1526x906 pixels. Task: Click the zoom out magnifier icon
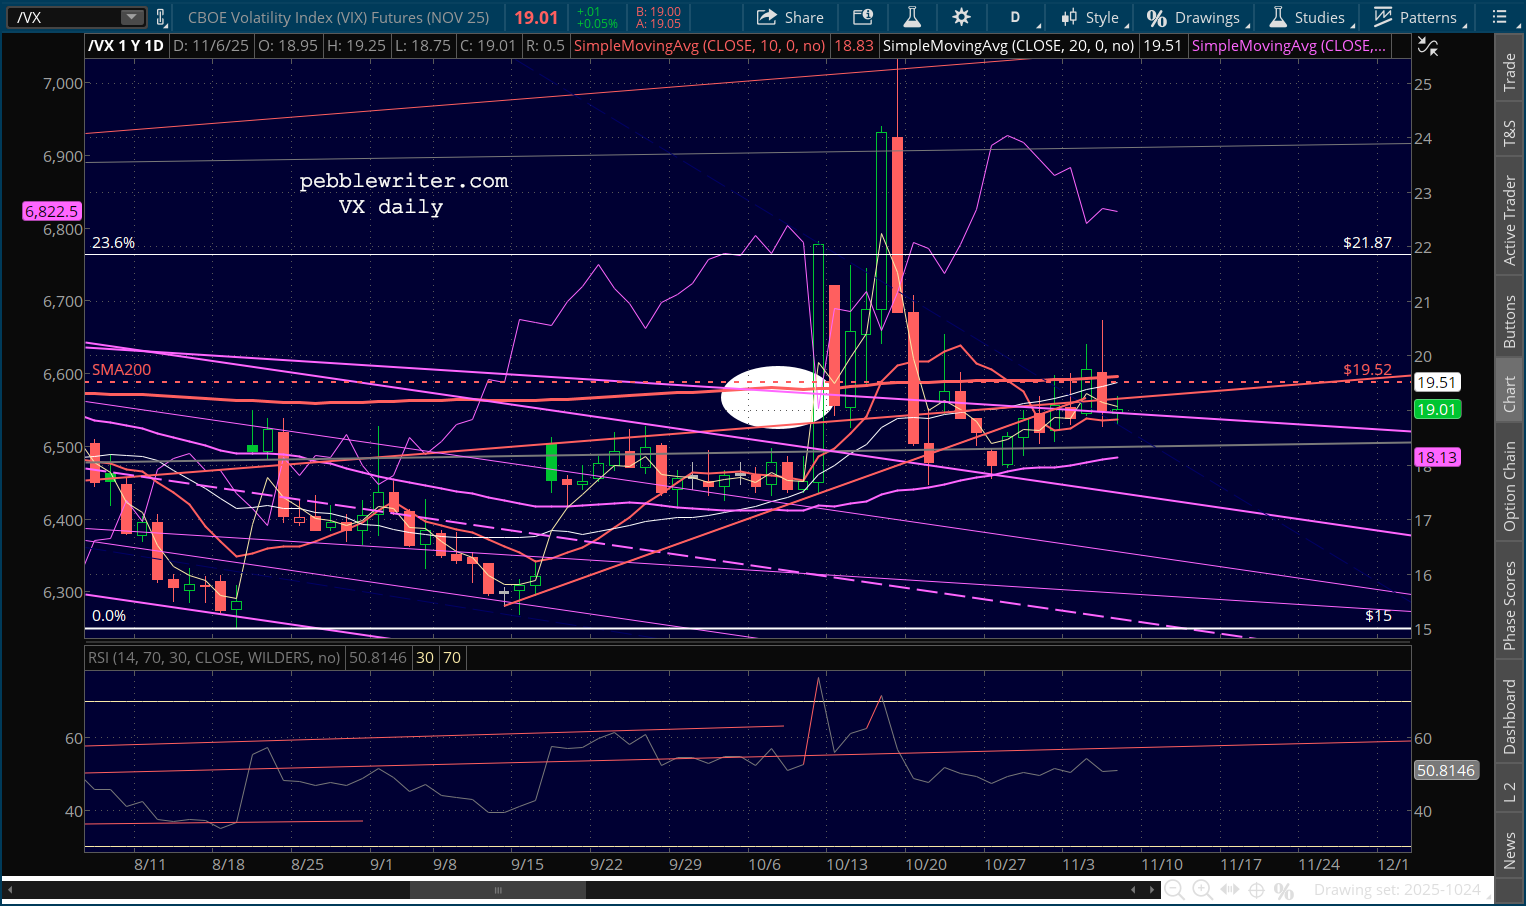pyautogui.click(x=1175, y=890)
